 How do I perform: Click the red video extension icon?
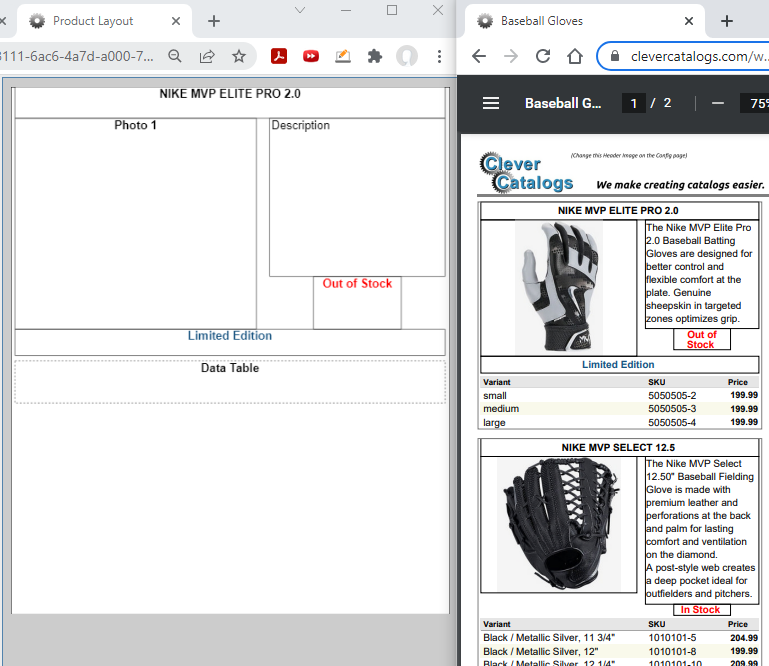pos(311,56)
